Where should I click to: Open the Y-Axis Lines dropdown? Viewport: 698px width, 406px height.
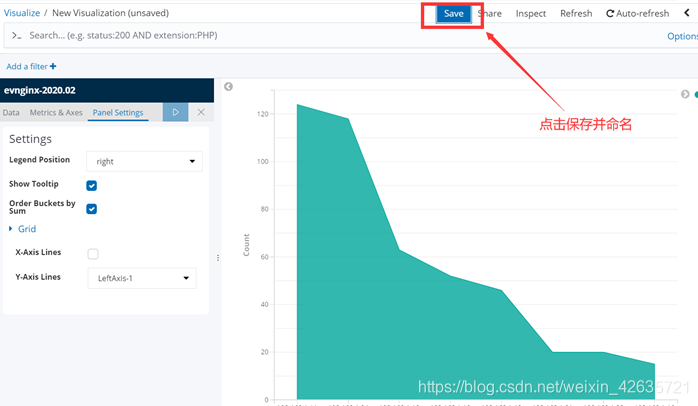[x=142, y=278]
